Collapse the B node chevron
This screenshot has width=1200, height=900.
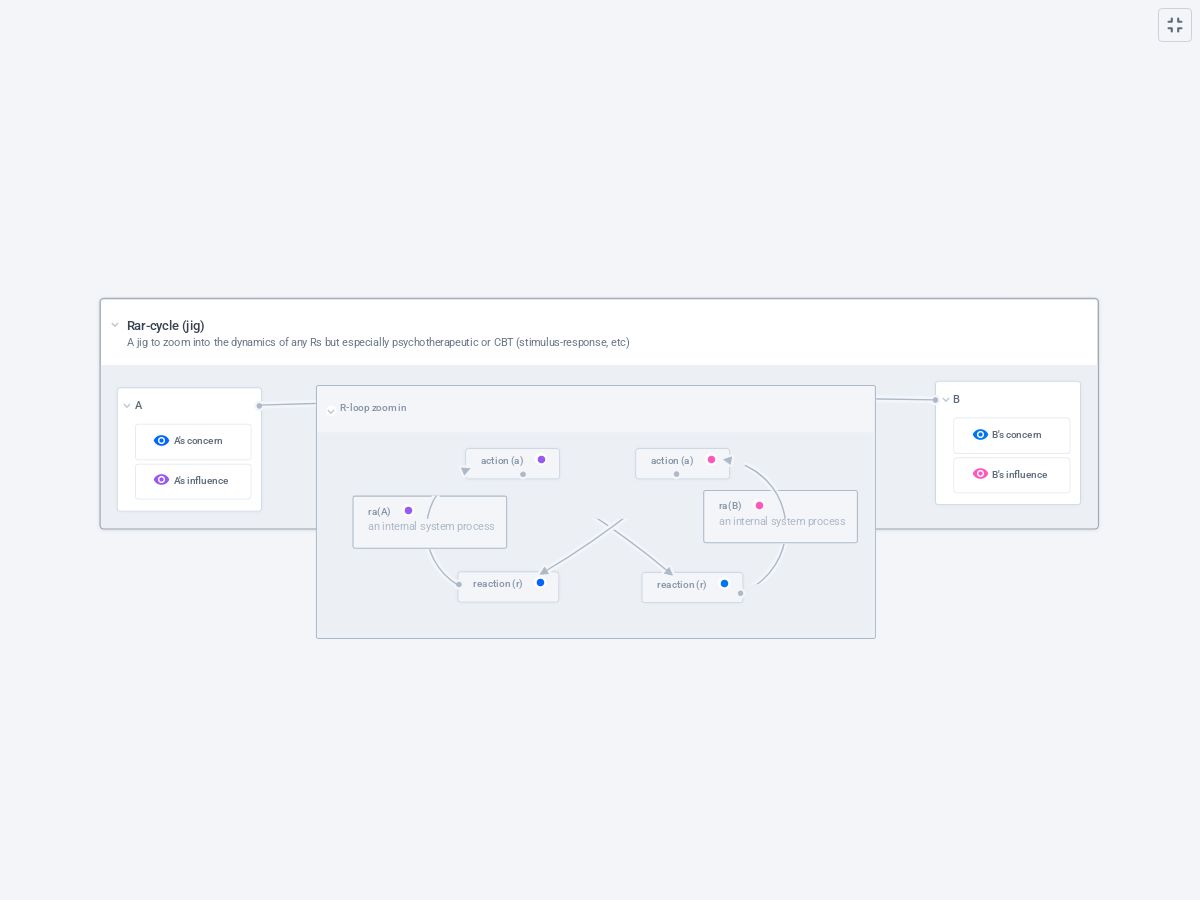point(946,400)
